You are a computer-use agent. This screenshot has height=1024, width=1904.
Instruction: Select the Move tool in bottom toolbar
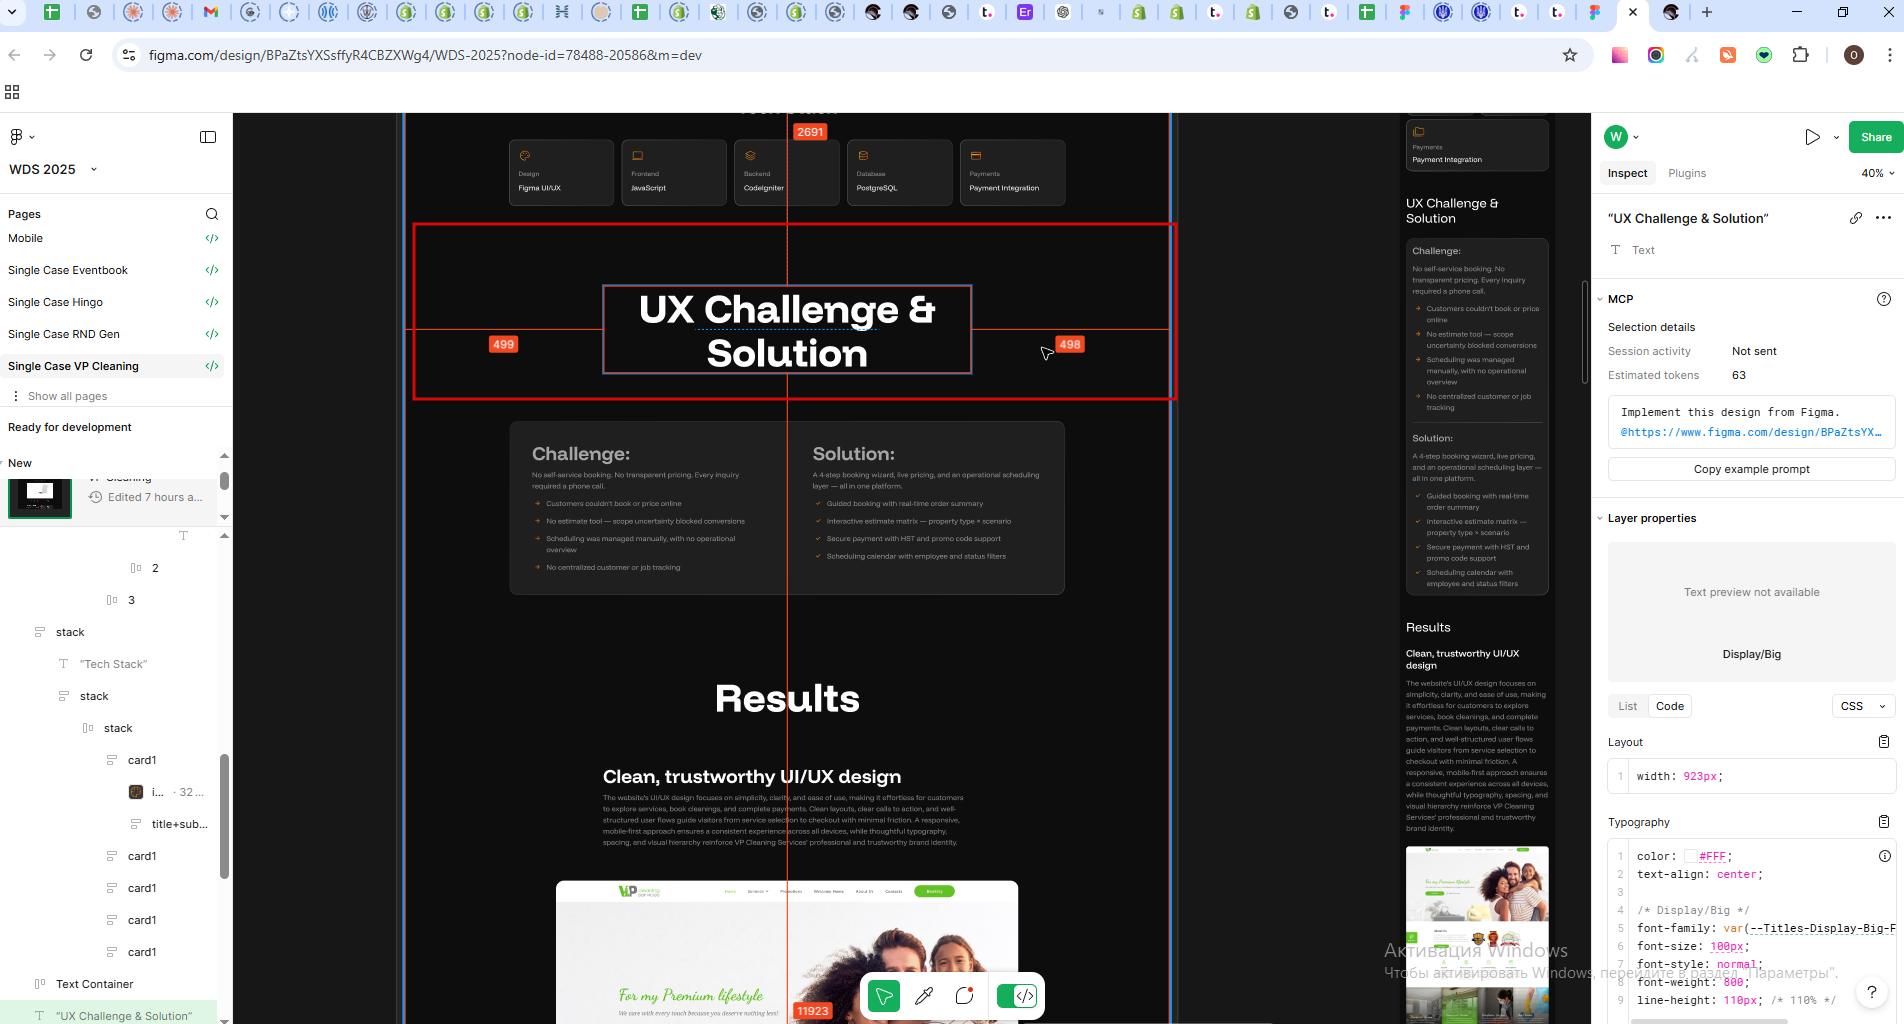tap(884, 996)
